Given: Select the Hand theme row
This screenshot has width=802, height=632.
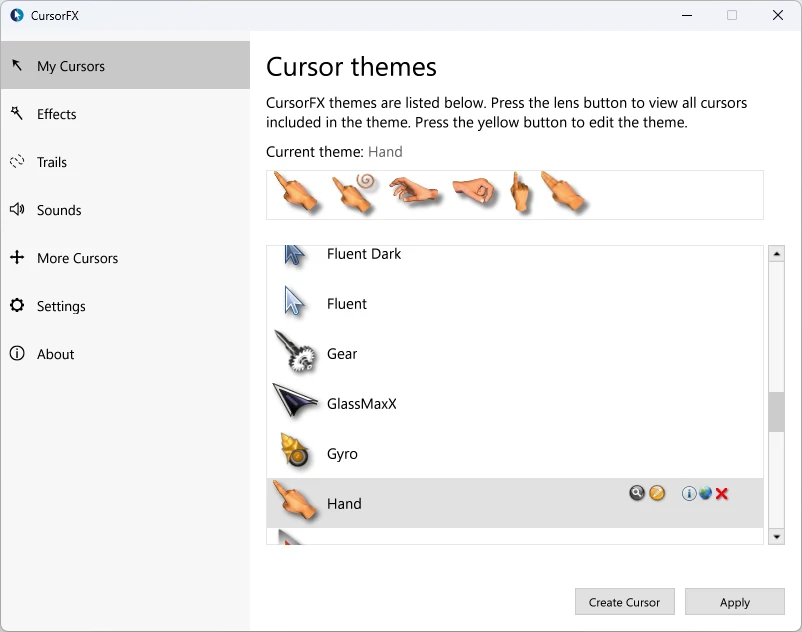Looking at the screenshot, I should [x=515, y=504].
